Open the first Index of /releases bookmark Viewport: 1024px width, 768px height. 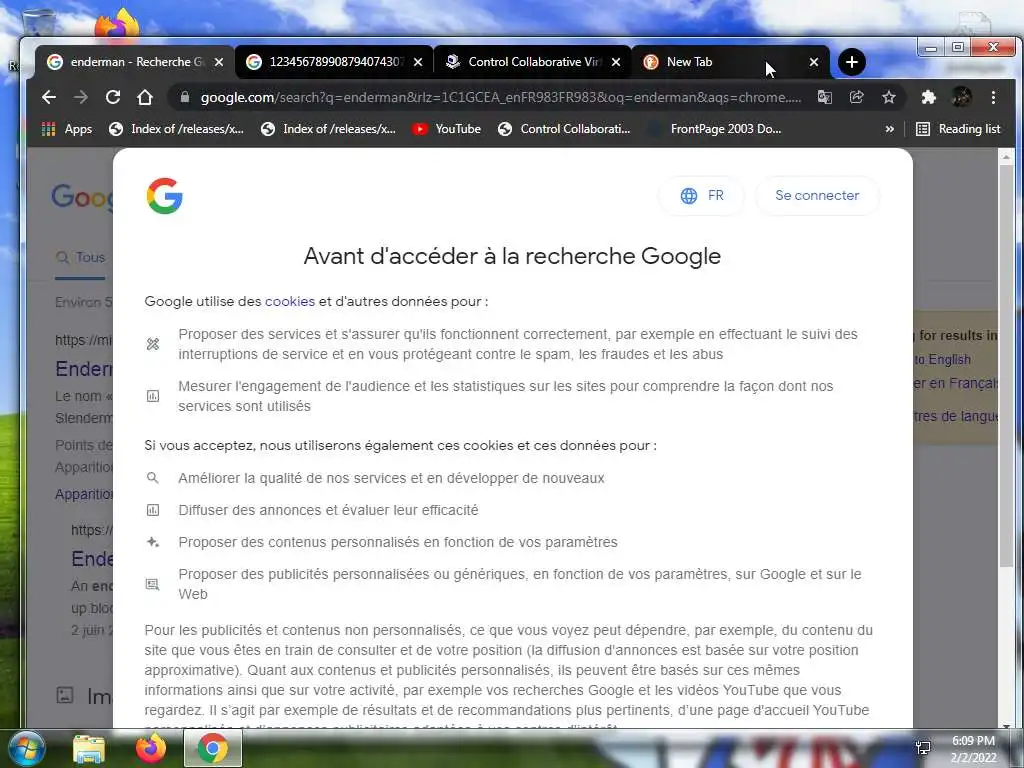click(176, 129)
